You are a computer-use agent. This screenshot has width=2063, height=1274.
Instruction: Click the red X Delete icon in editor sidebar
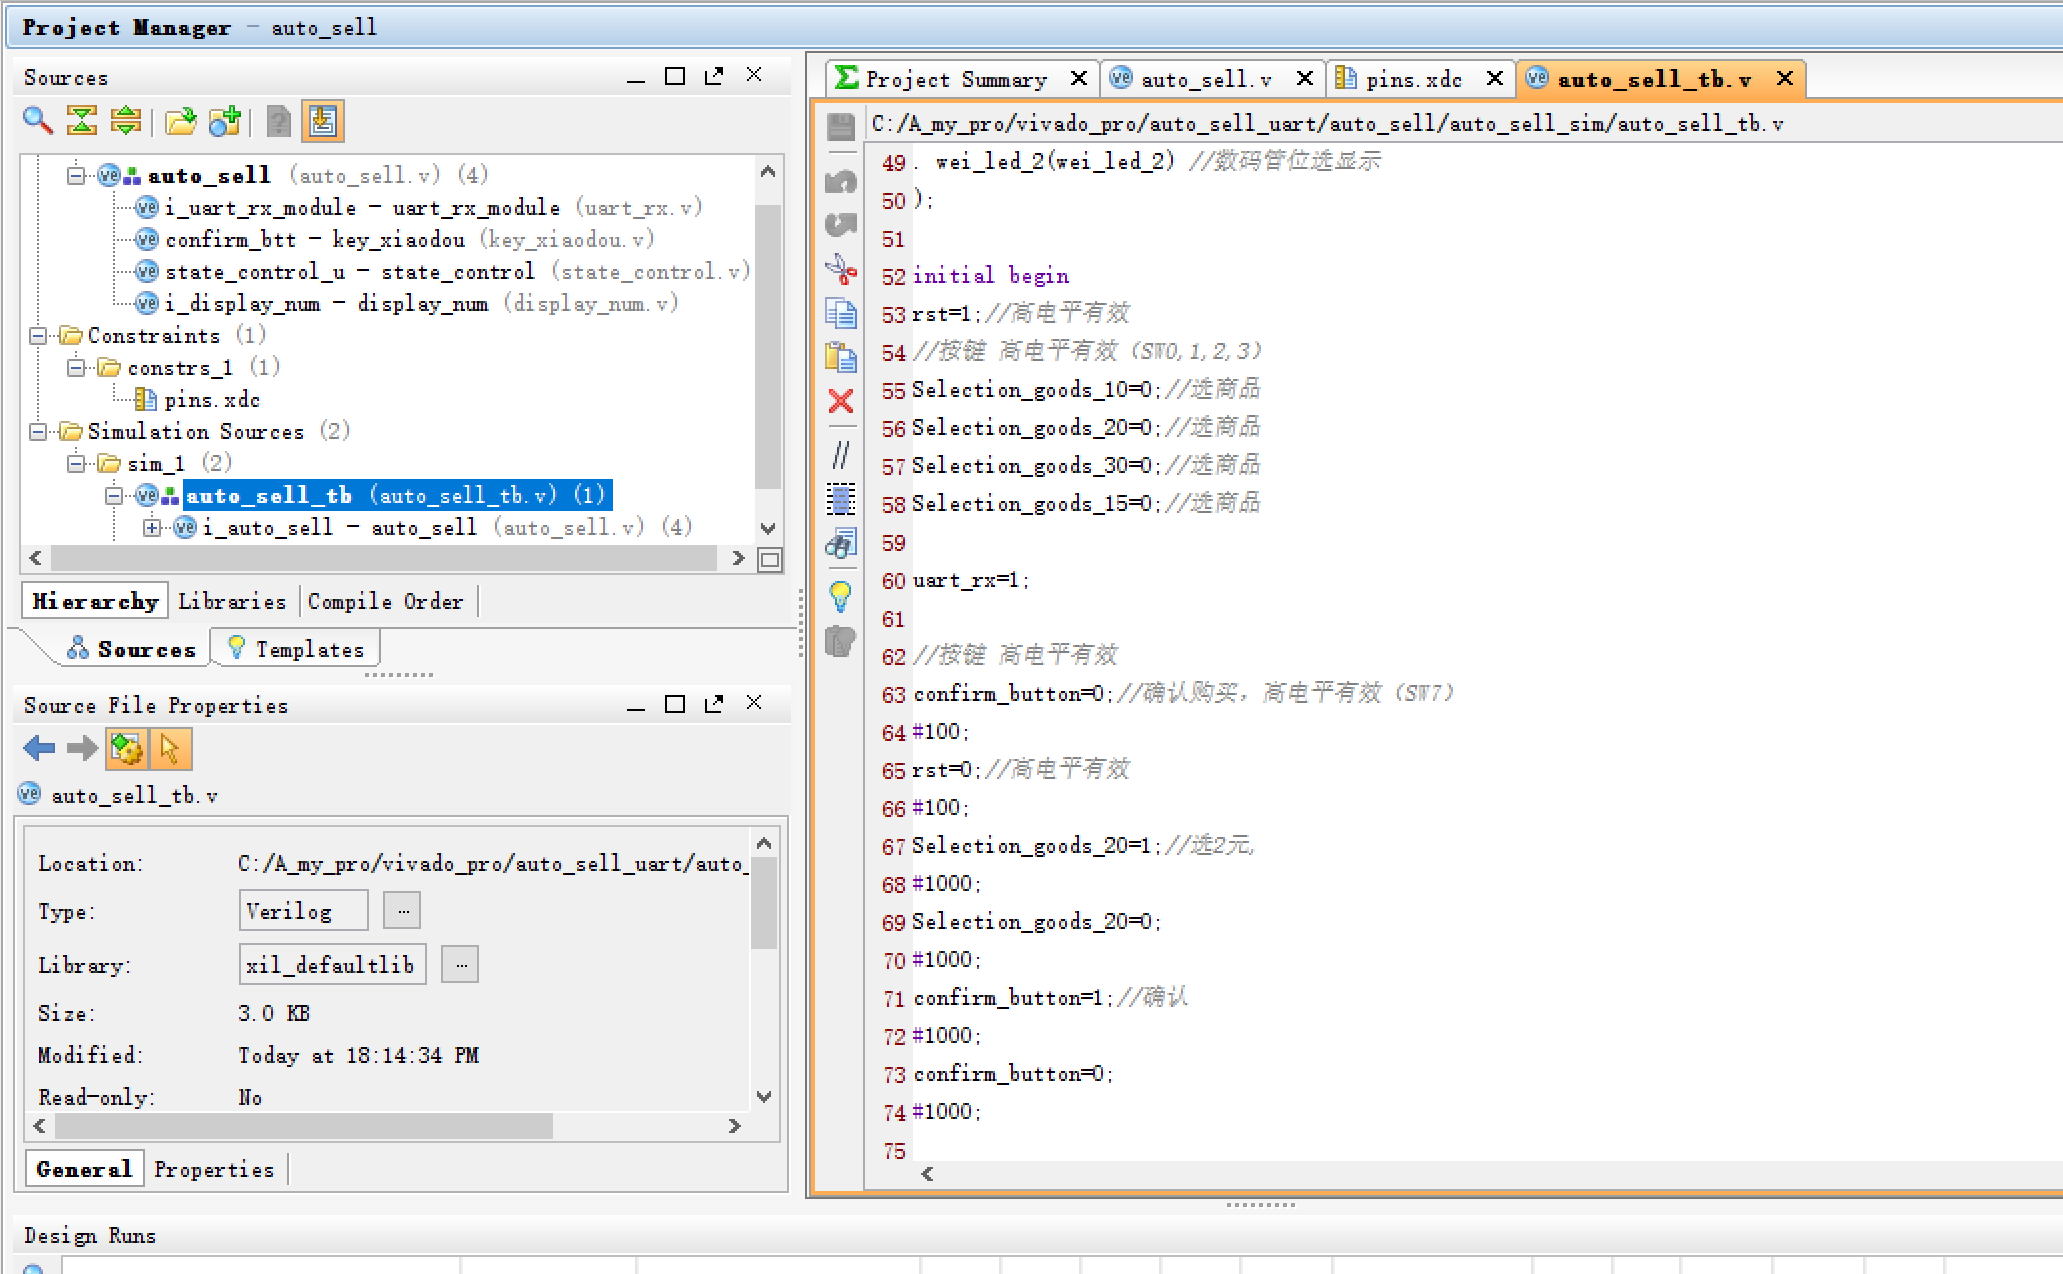[x=841, y=401]
